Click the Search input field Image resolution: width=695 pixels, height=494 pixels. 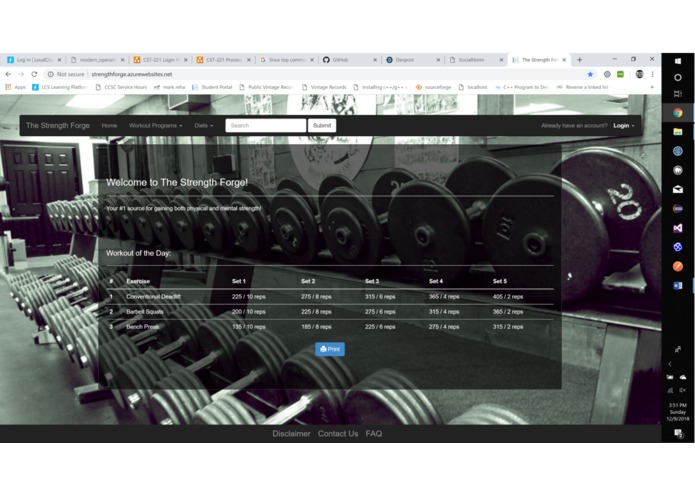266,125
